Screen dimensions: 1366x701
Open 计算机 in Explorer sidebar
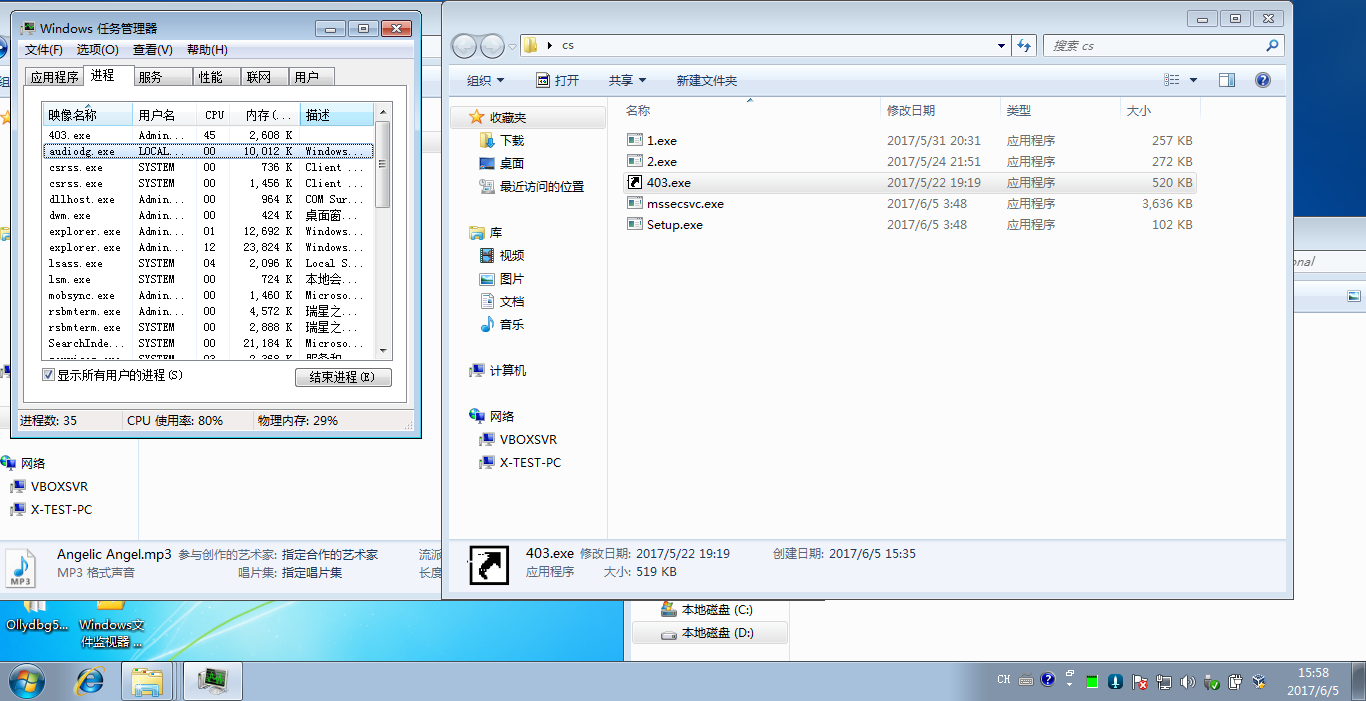507,371
